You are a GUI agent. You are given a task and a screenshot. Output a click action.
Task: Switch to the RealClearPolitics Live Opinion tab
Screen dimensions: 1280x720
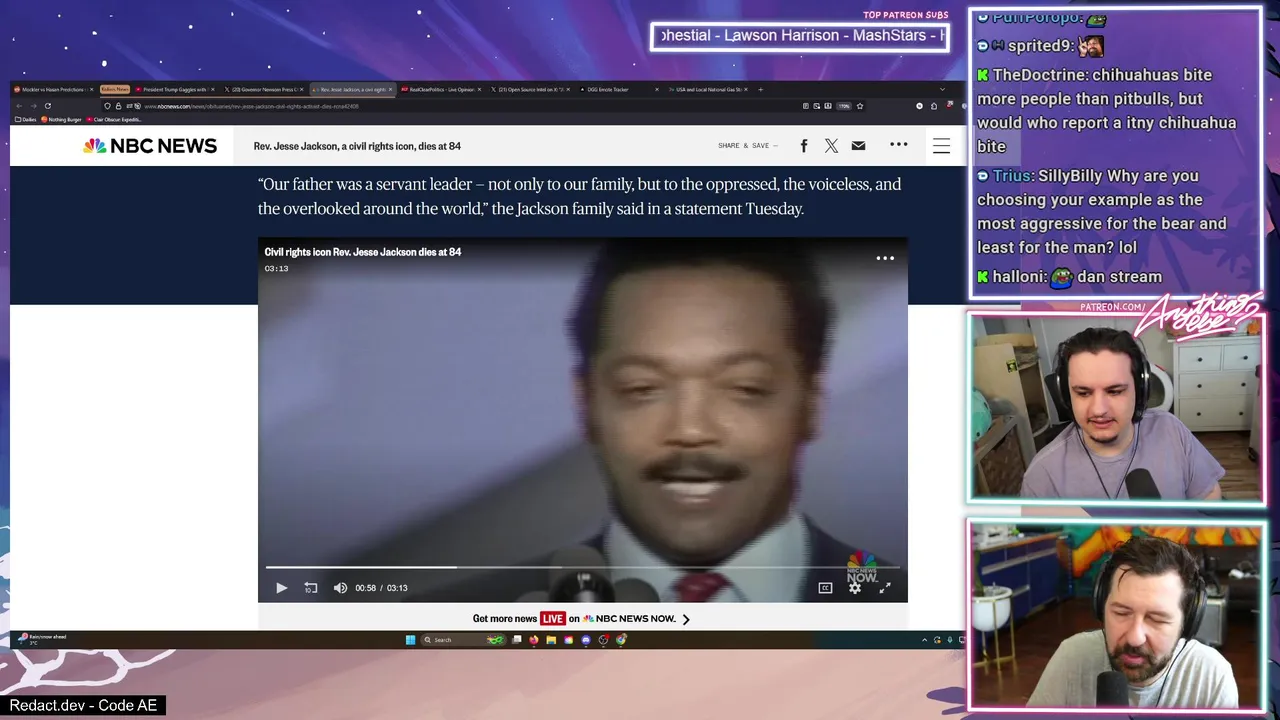pyautogui.click(x=440, y=90)
